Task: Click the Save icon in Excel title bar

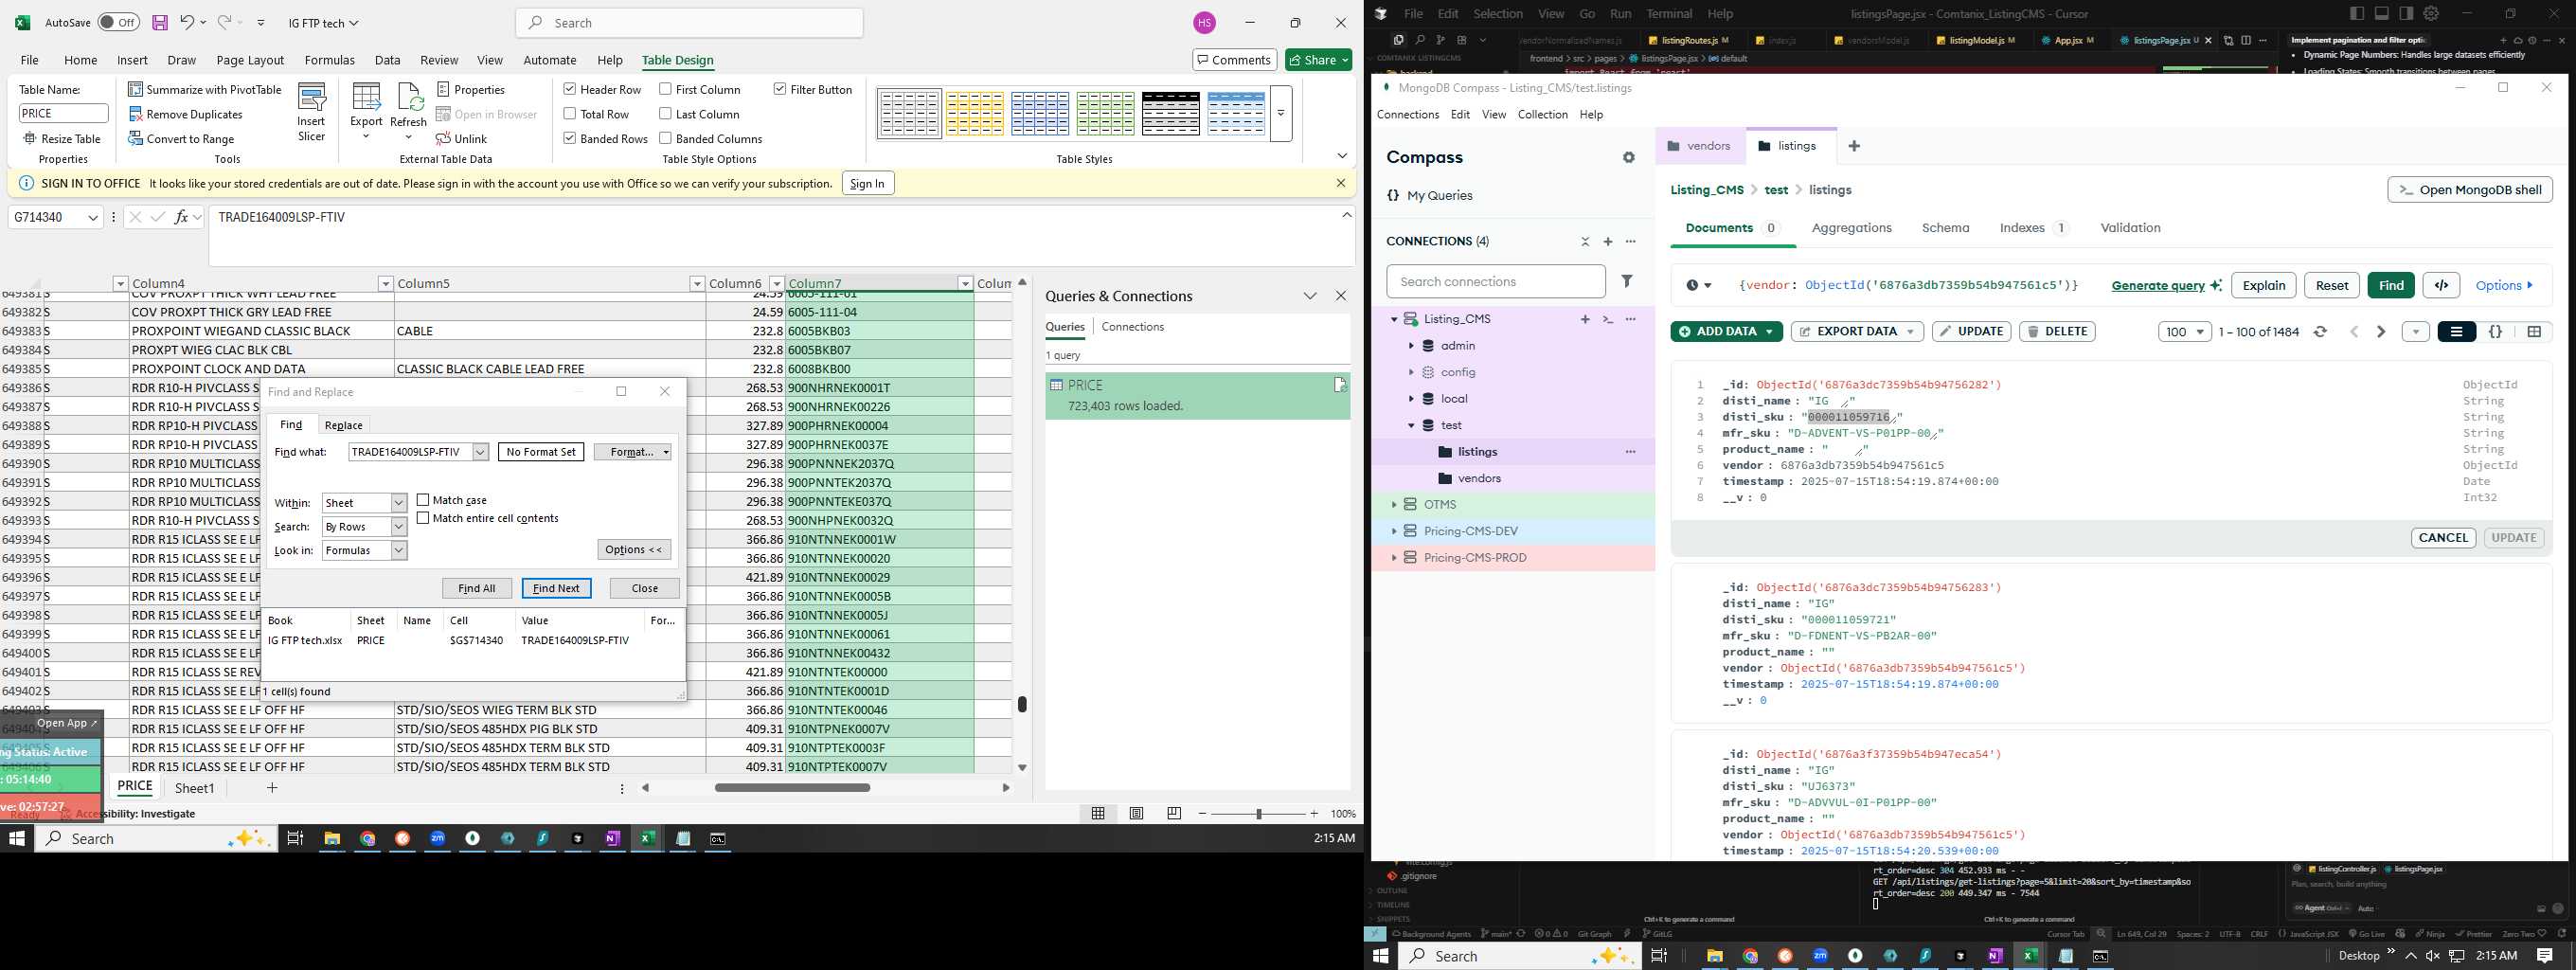Action: 160,22
